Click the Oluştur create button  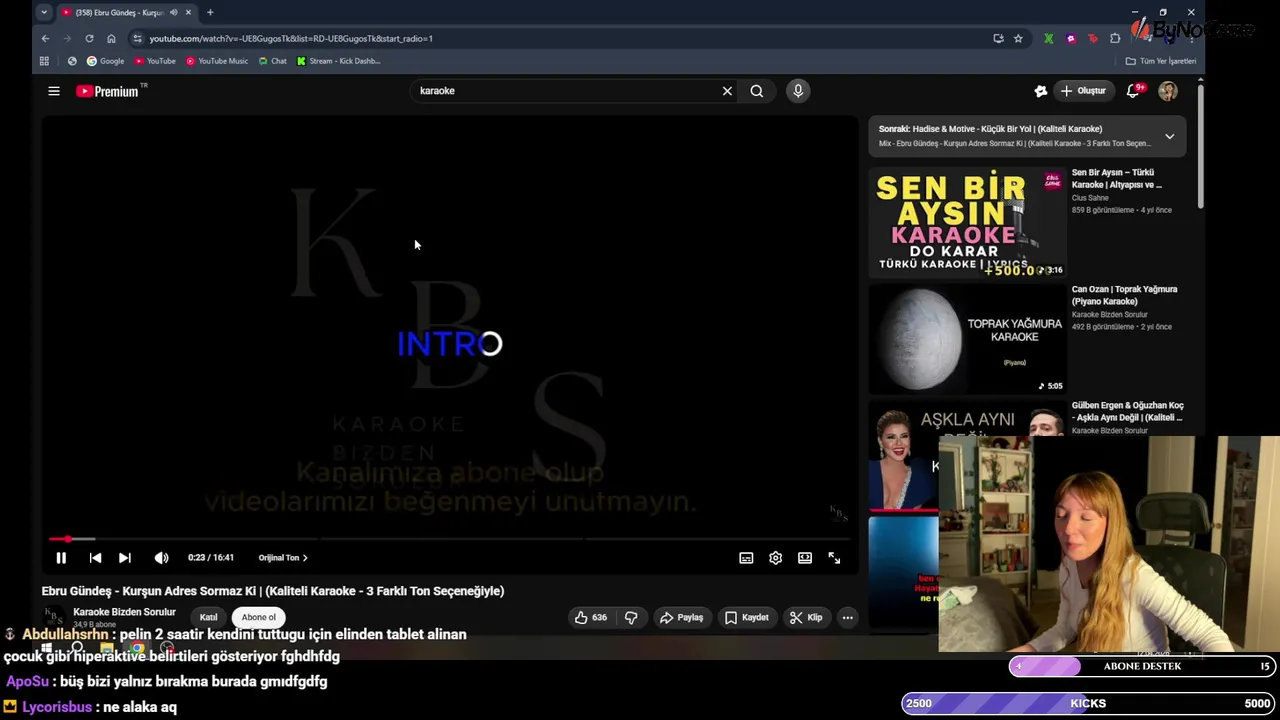(1083, 91)
